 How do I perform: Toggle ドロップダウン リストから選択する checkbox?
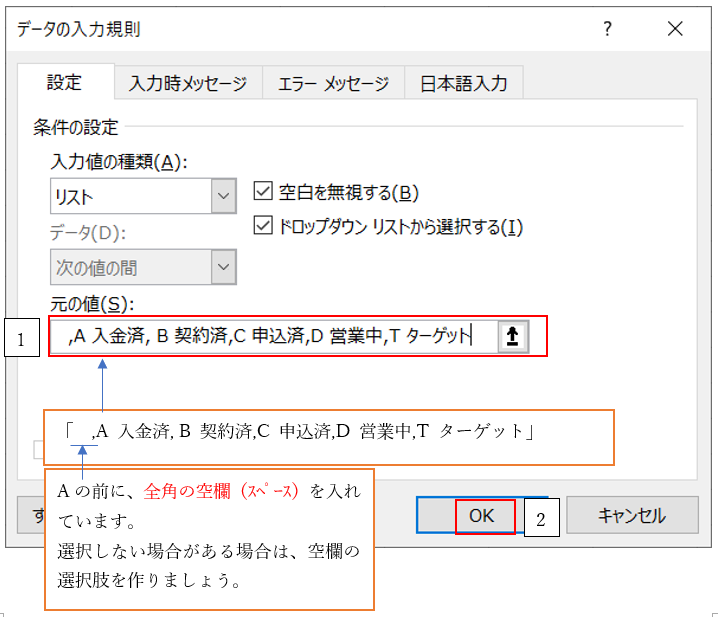[x=264, y=226]
